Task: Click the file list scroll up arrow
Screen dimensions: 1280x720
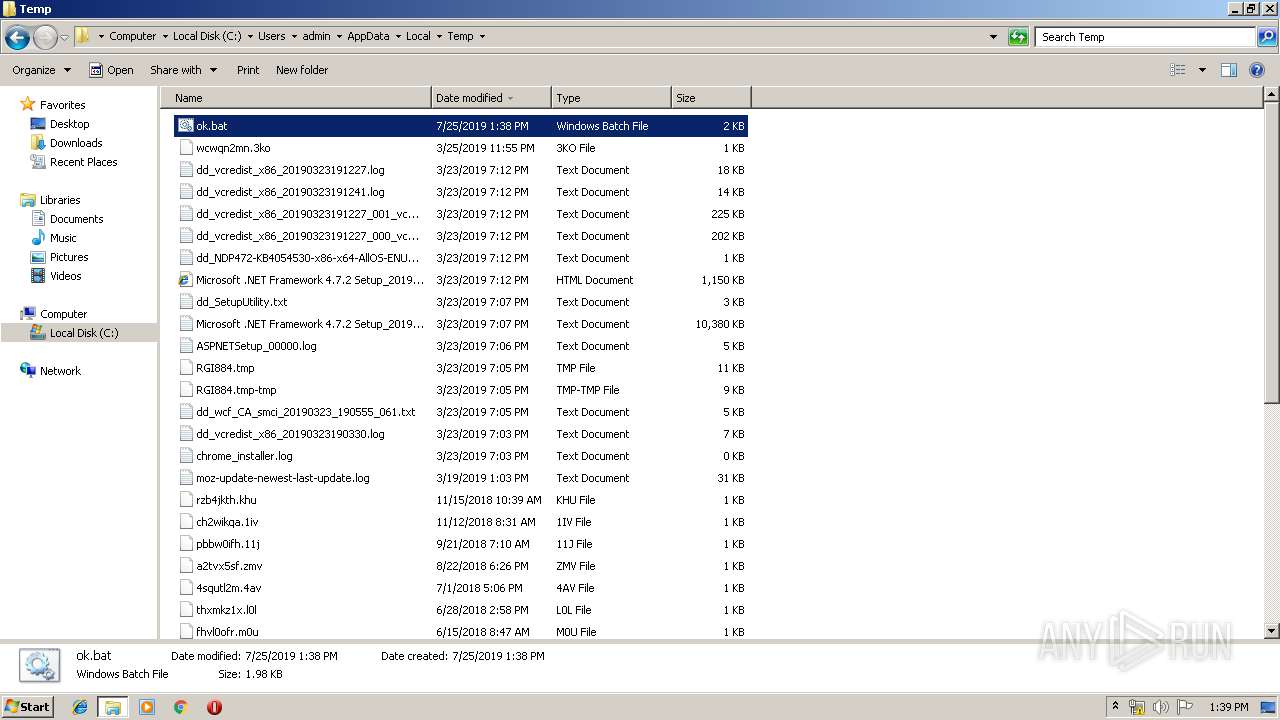Action: pos(1271,96)
